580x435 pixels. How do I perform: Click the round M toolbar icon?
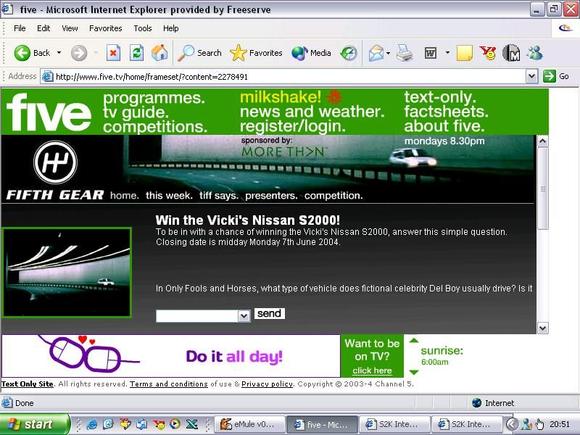[x=511, y=53]
